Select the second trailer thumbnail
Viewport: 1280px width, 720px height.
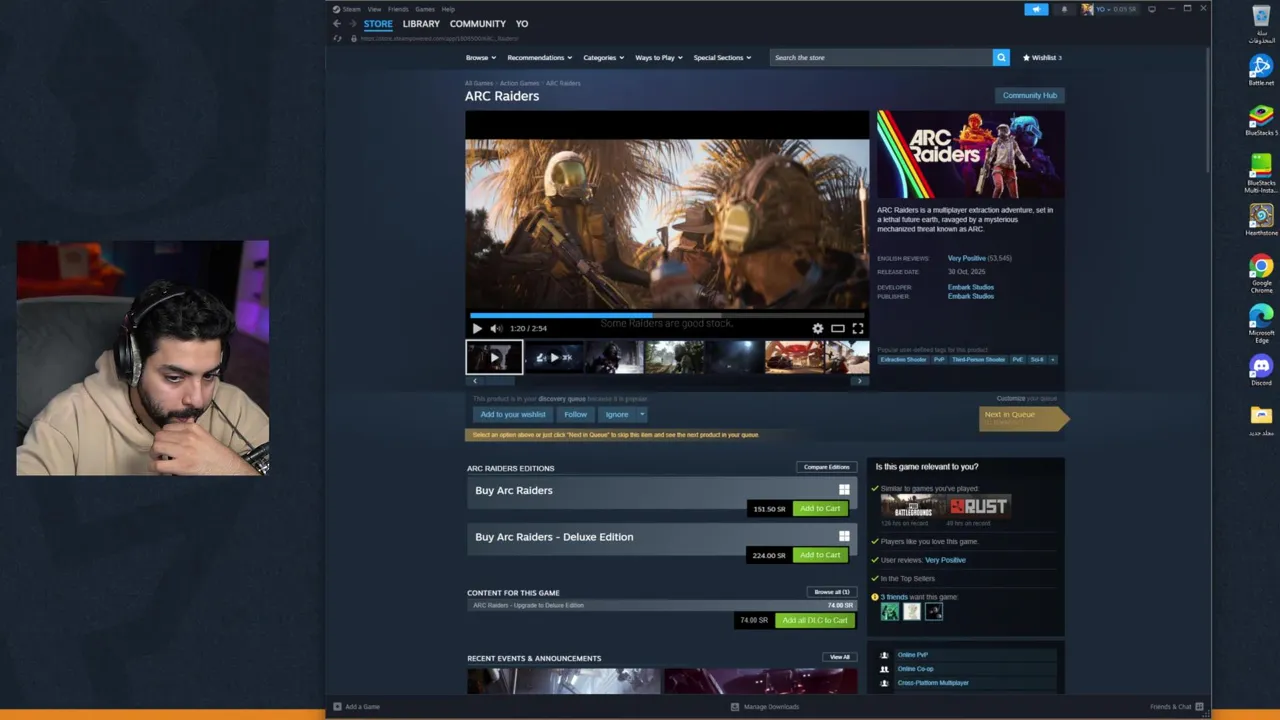(x=554, y=357)
